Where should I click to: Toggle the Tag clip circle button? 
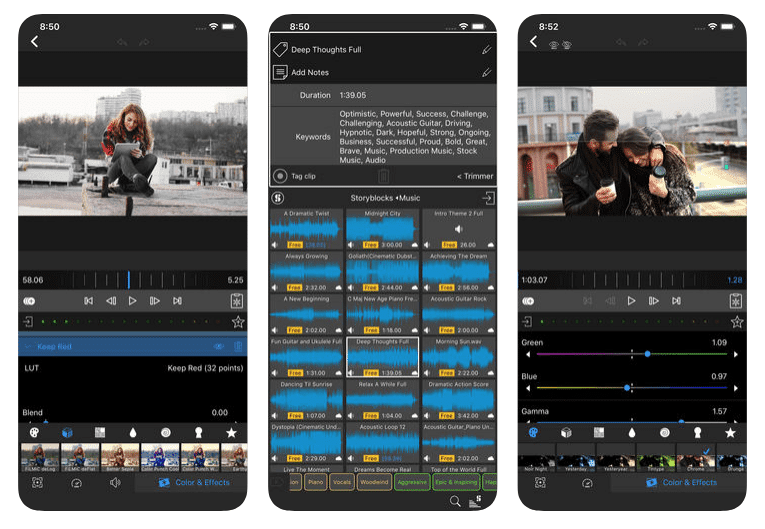tap(280, 176)
